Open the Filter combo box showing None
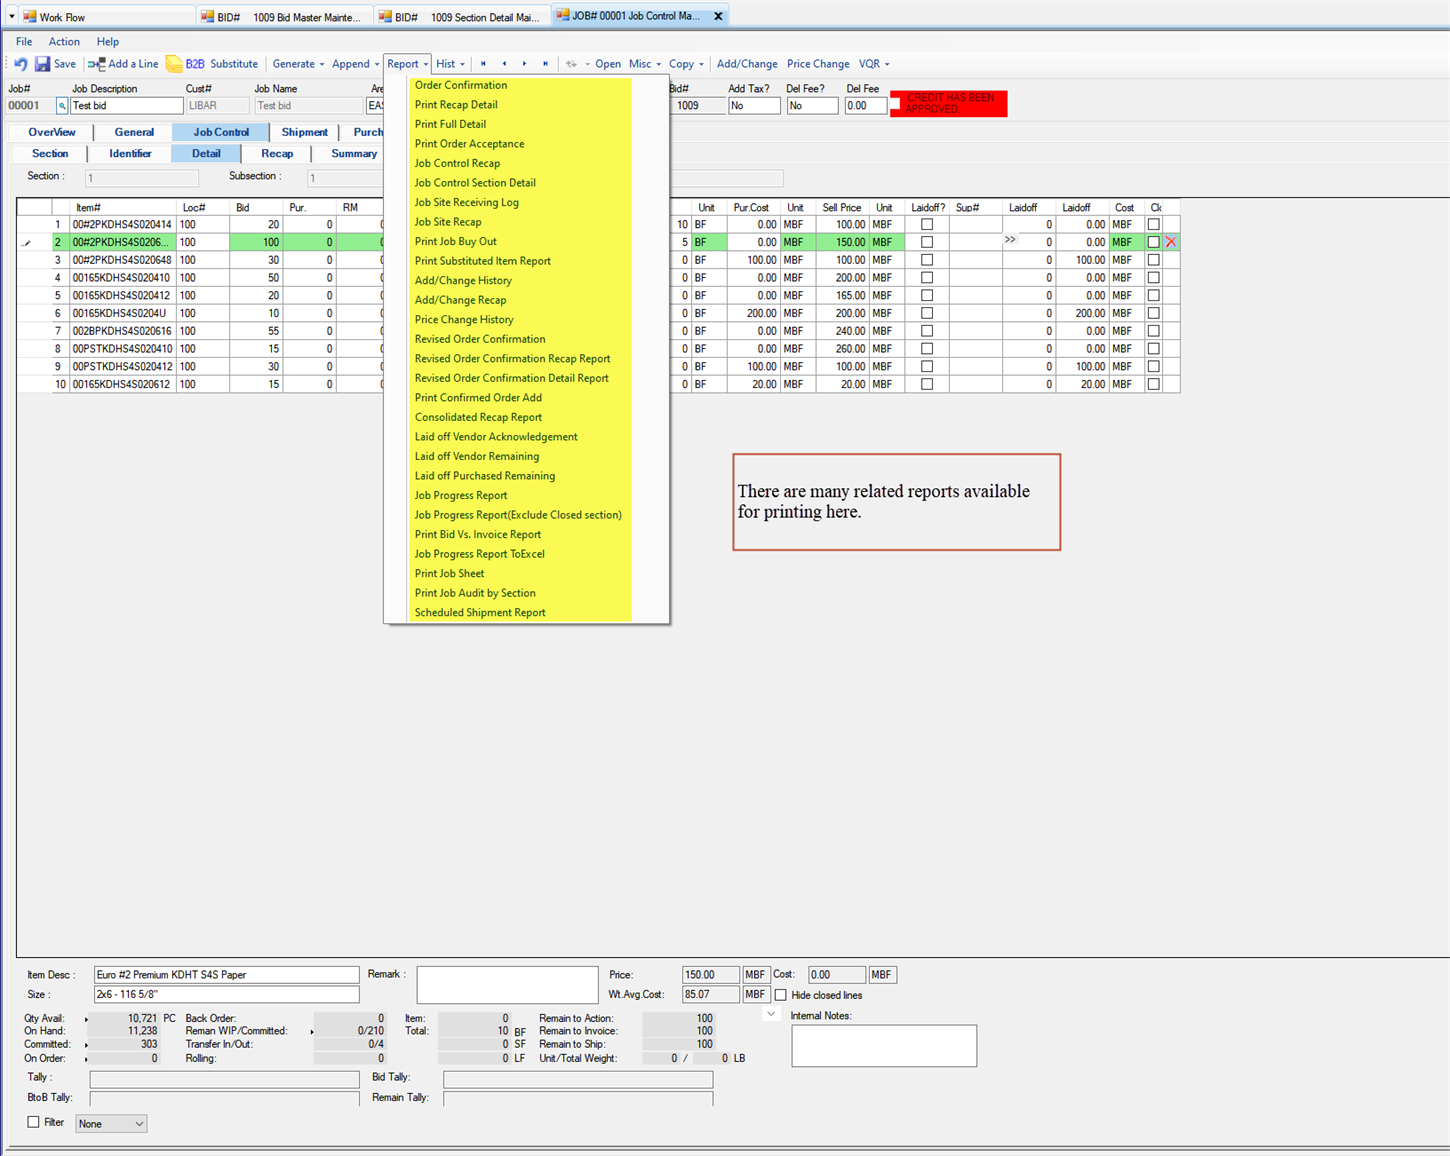Viewport: 1450px width, 1156px height. tap(110, 1123)
